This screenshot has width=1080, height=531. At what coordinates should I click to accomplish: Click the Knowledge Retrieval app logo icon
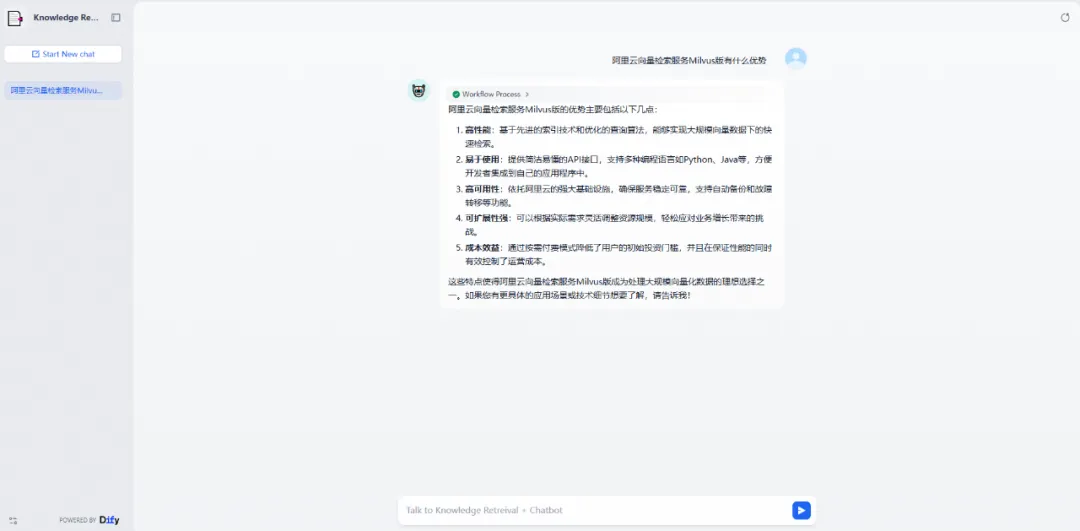15,18
